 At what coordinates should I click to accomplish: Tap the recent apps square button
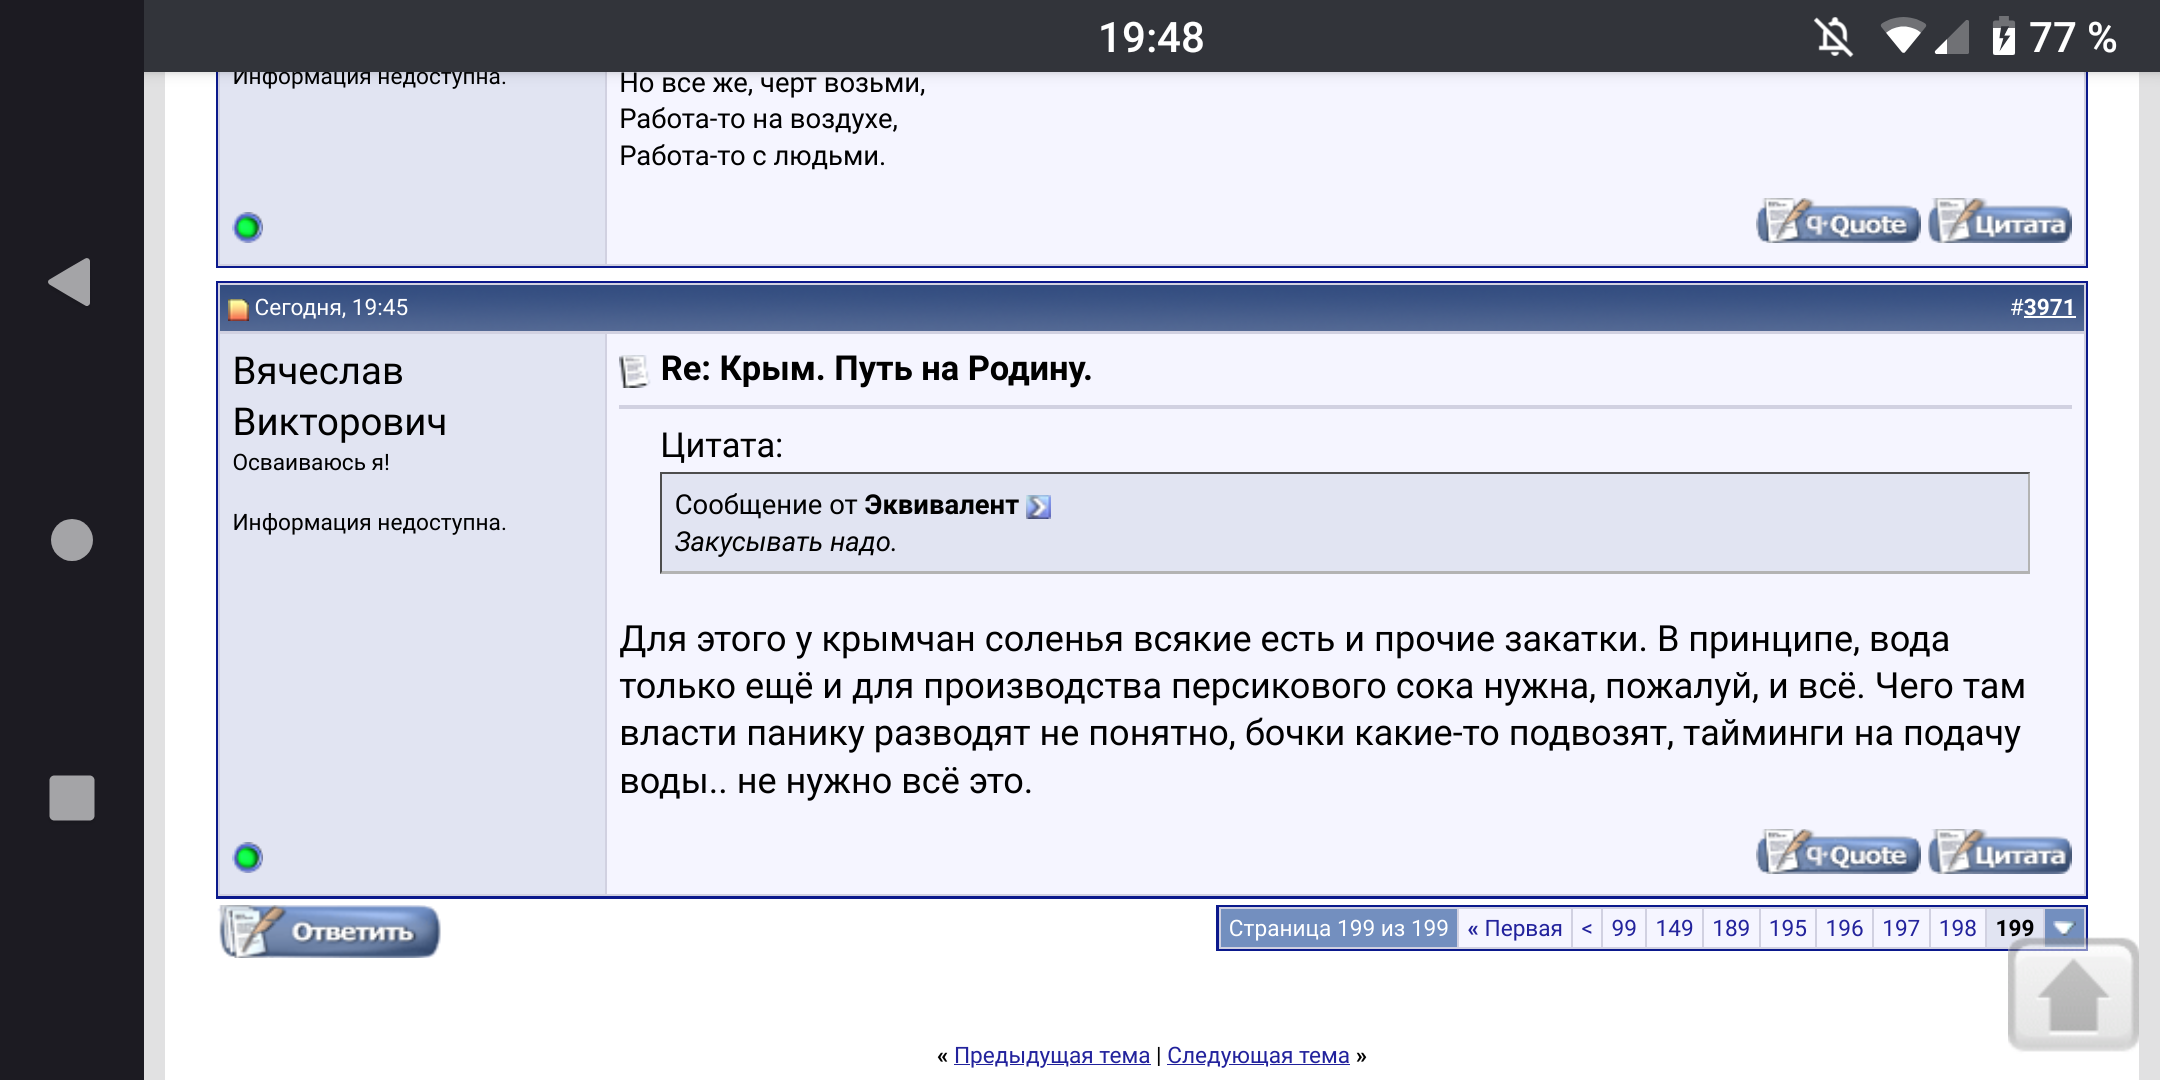coord(72,798)
